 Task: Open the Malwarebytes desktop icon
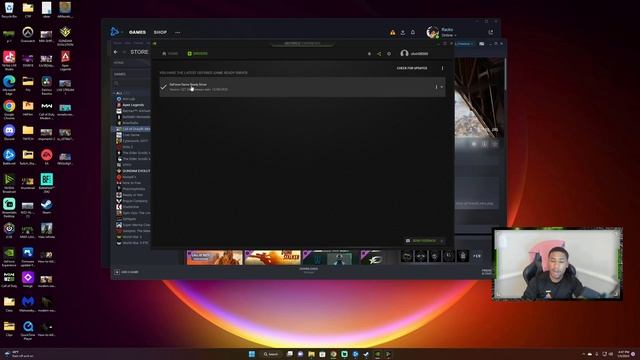(x=28, y=304)
